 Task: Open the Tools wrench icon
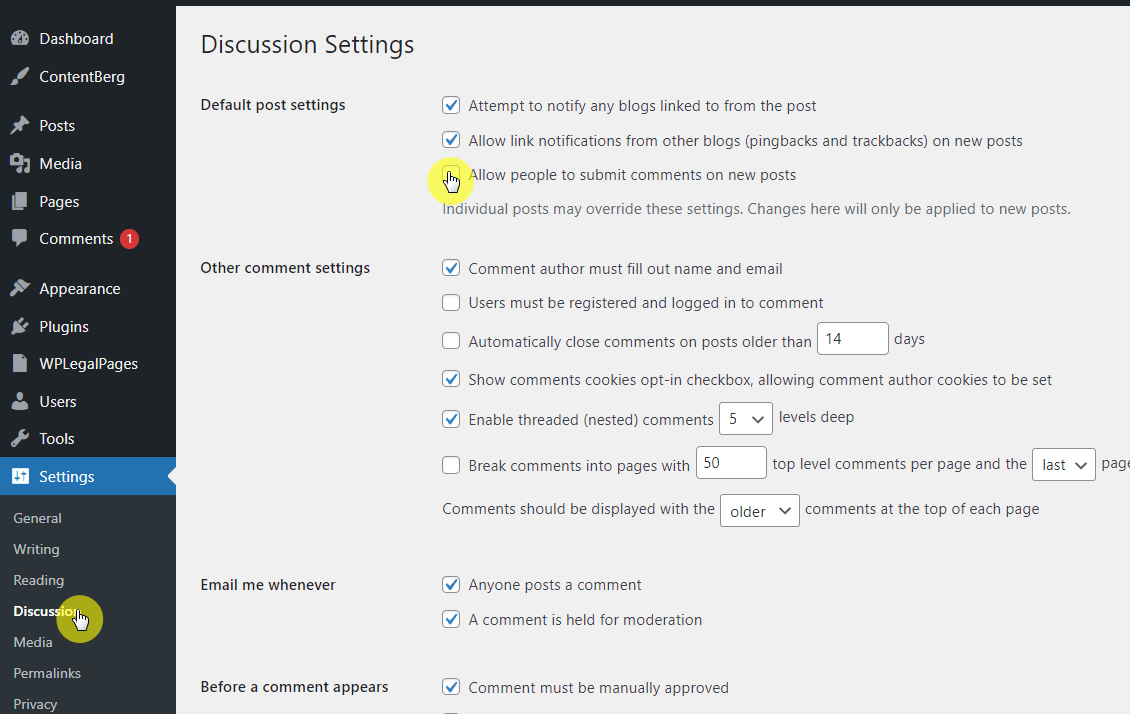22,438
